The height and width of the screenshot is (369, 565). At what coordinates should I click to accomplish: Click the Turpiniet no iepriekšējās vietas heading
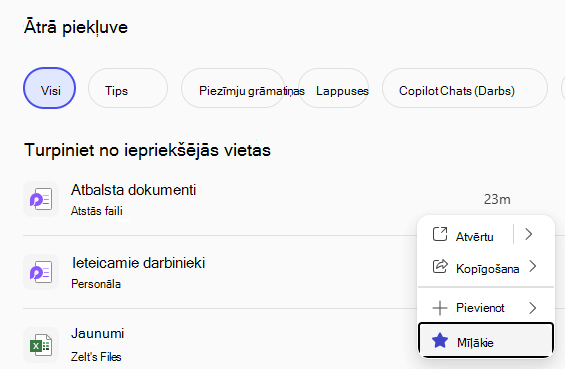click(147, 150)
